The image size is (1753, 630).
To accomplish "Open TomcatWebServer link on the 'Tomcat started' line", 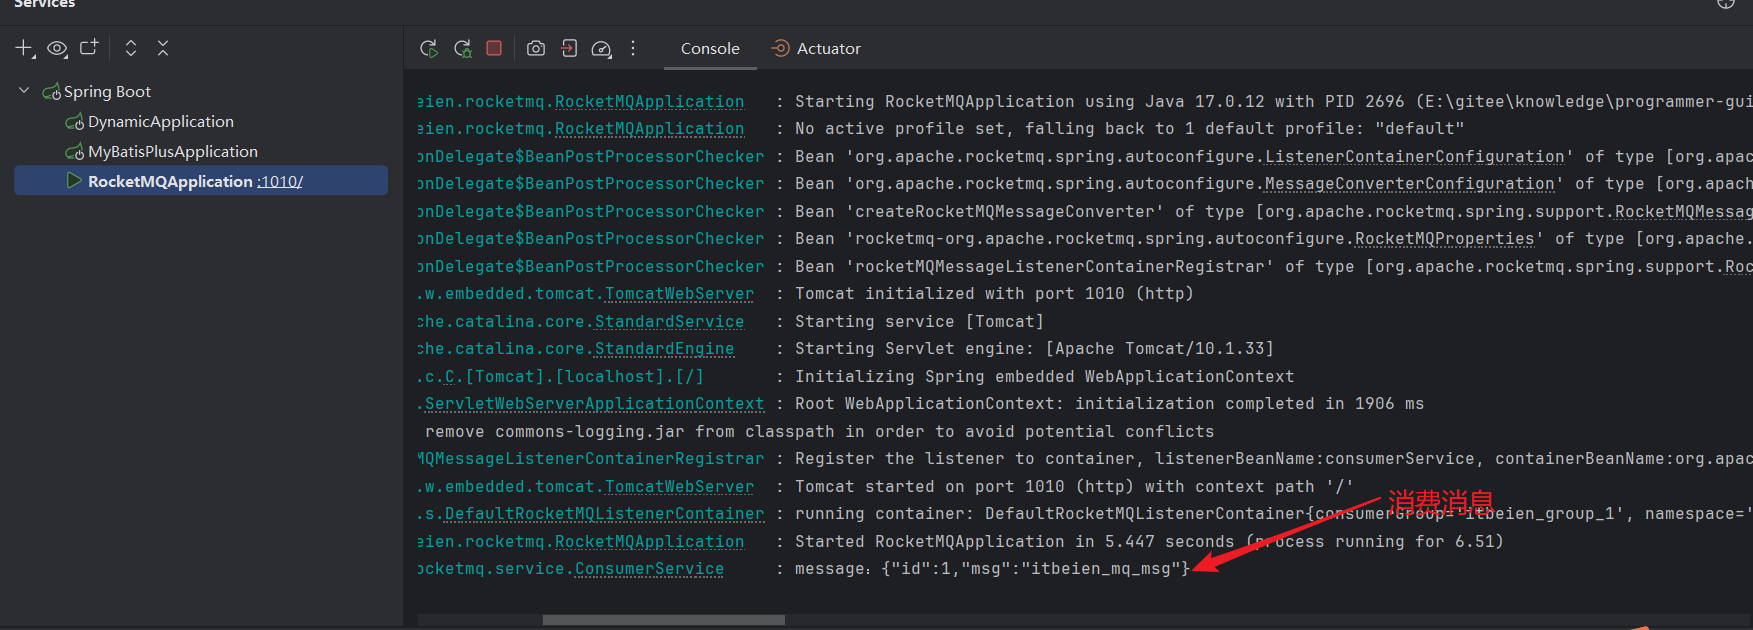I will point(679,487).
